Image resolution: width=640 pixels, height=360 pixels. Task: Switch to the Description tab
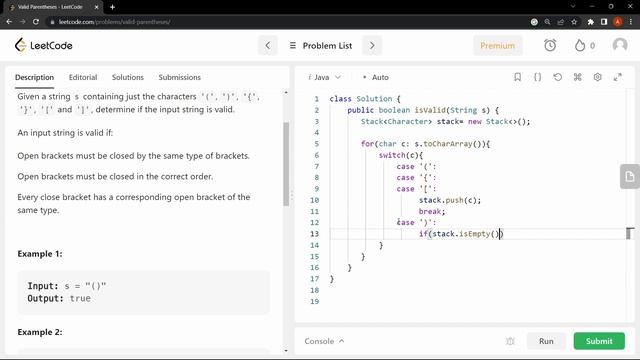tap(34, 77)
